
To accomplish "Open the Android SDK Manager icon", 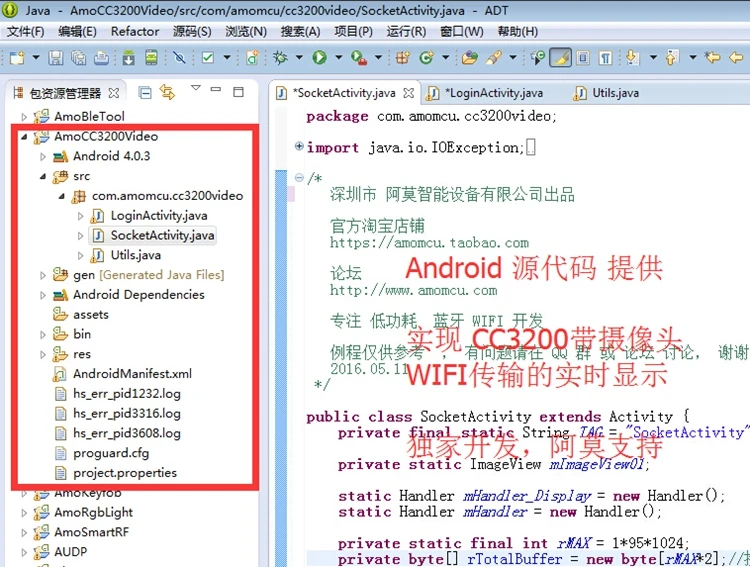I will coord(128,58).
